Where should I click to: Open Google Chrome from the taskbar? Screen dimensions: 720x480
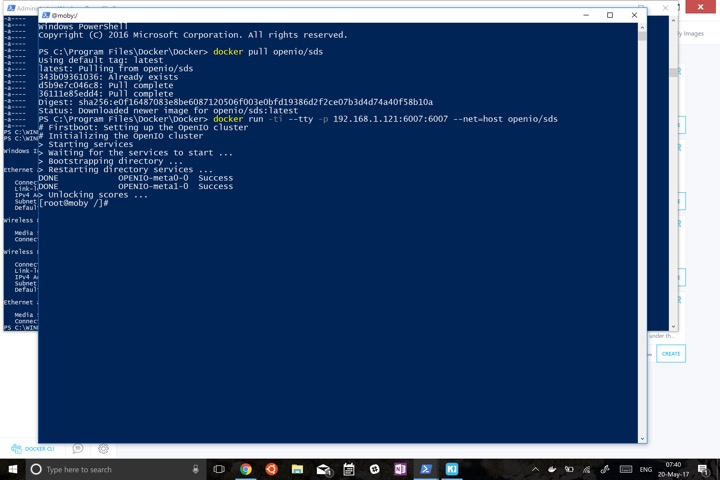[246, 469]
